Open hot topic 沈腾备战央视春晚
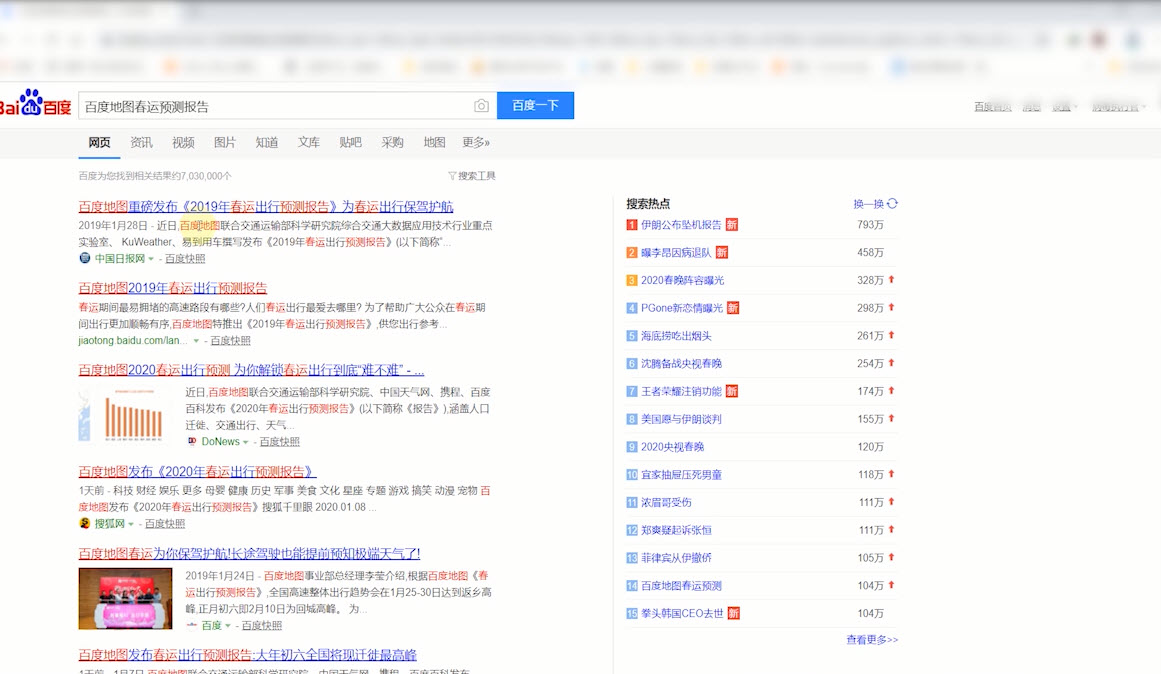 click(681, 364)
